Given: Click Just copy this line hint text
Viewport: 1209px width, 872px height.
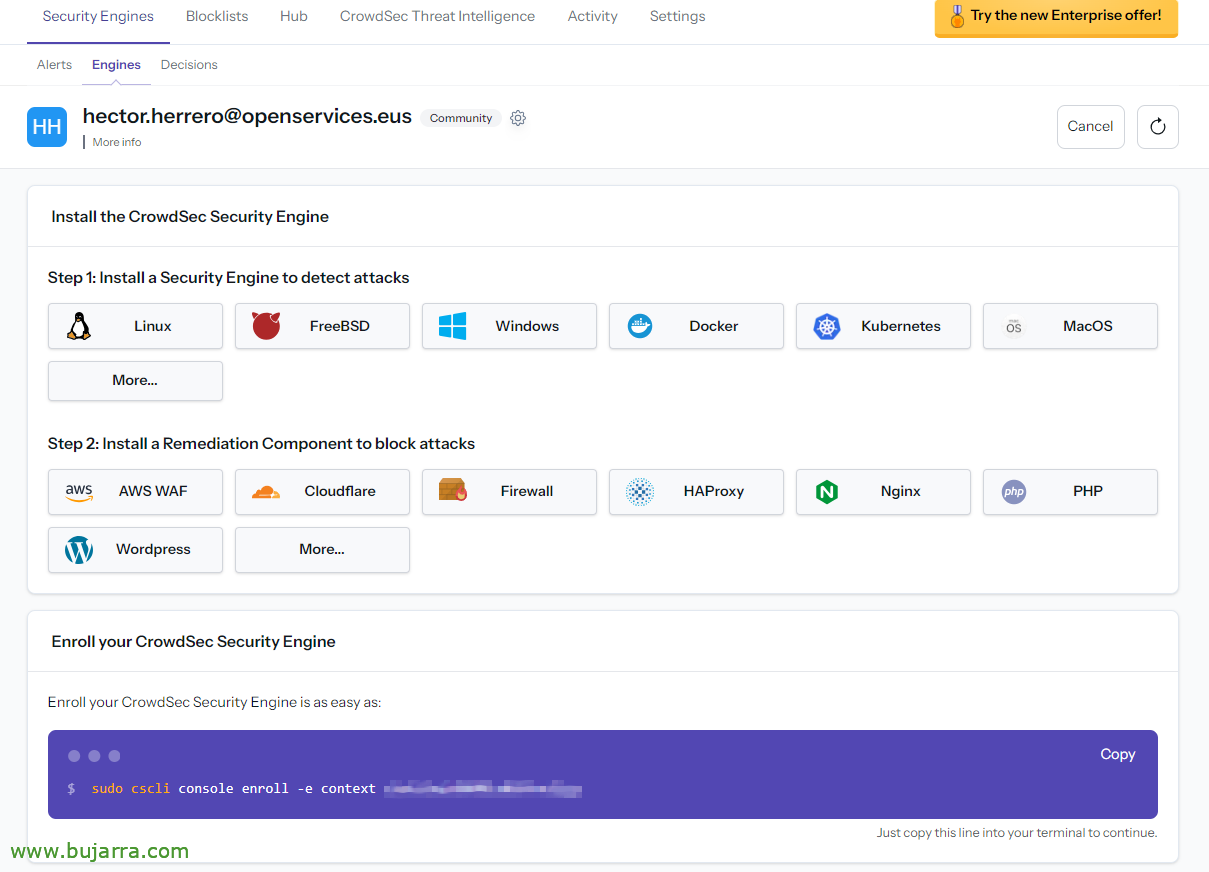Looking at the screenshot, I should click(1017, 832).
